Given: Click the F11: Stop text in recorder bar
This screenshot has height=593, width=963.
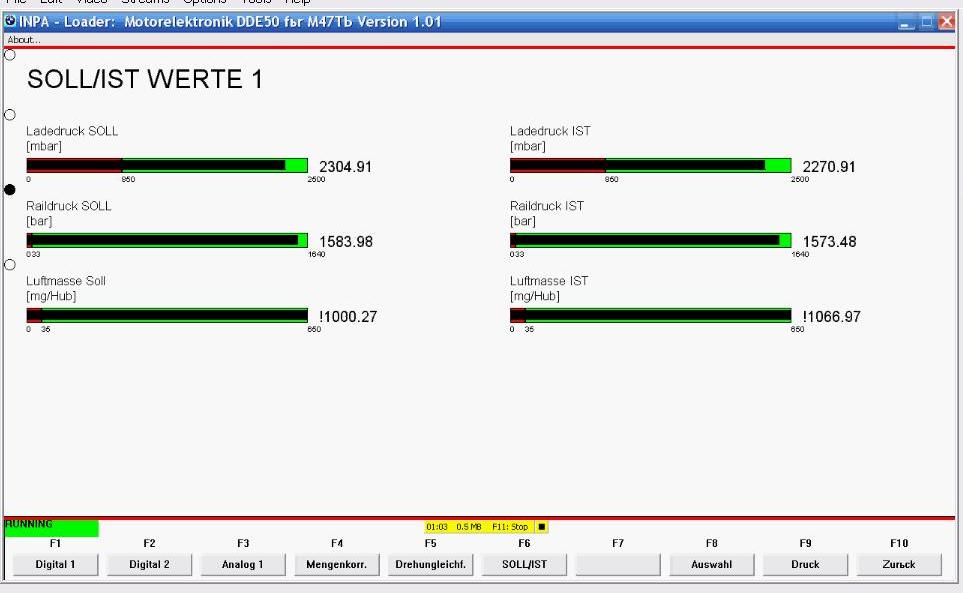Looking at the screenshot, I should tap(510, 527).
